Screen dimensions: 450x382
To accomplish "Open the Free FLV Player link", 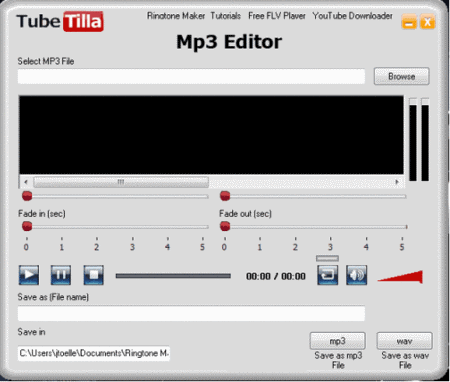I will pos(277,16).
